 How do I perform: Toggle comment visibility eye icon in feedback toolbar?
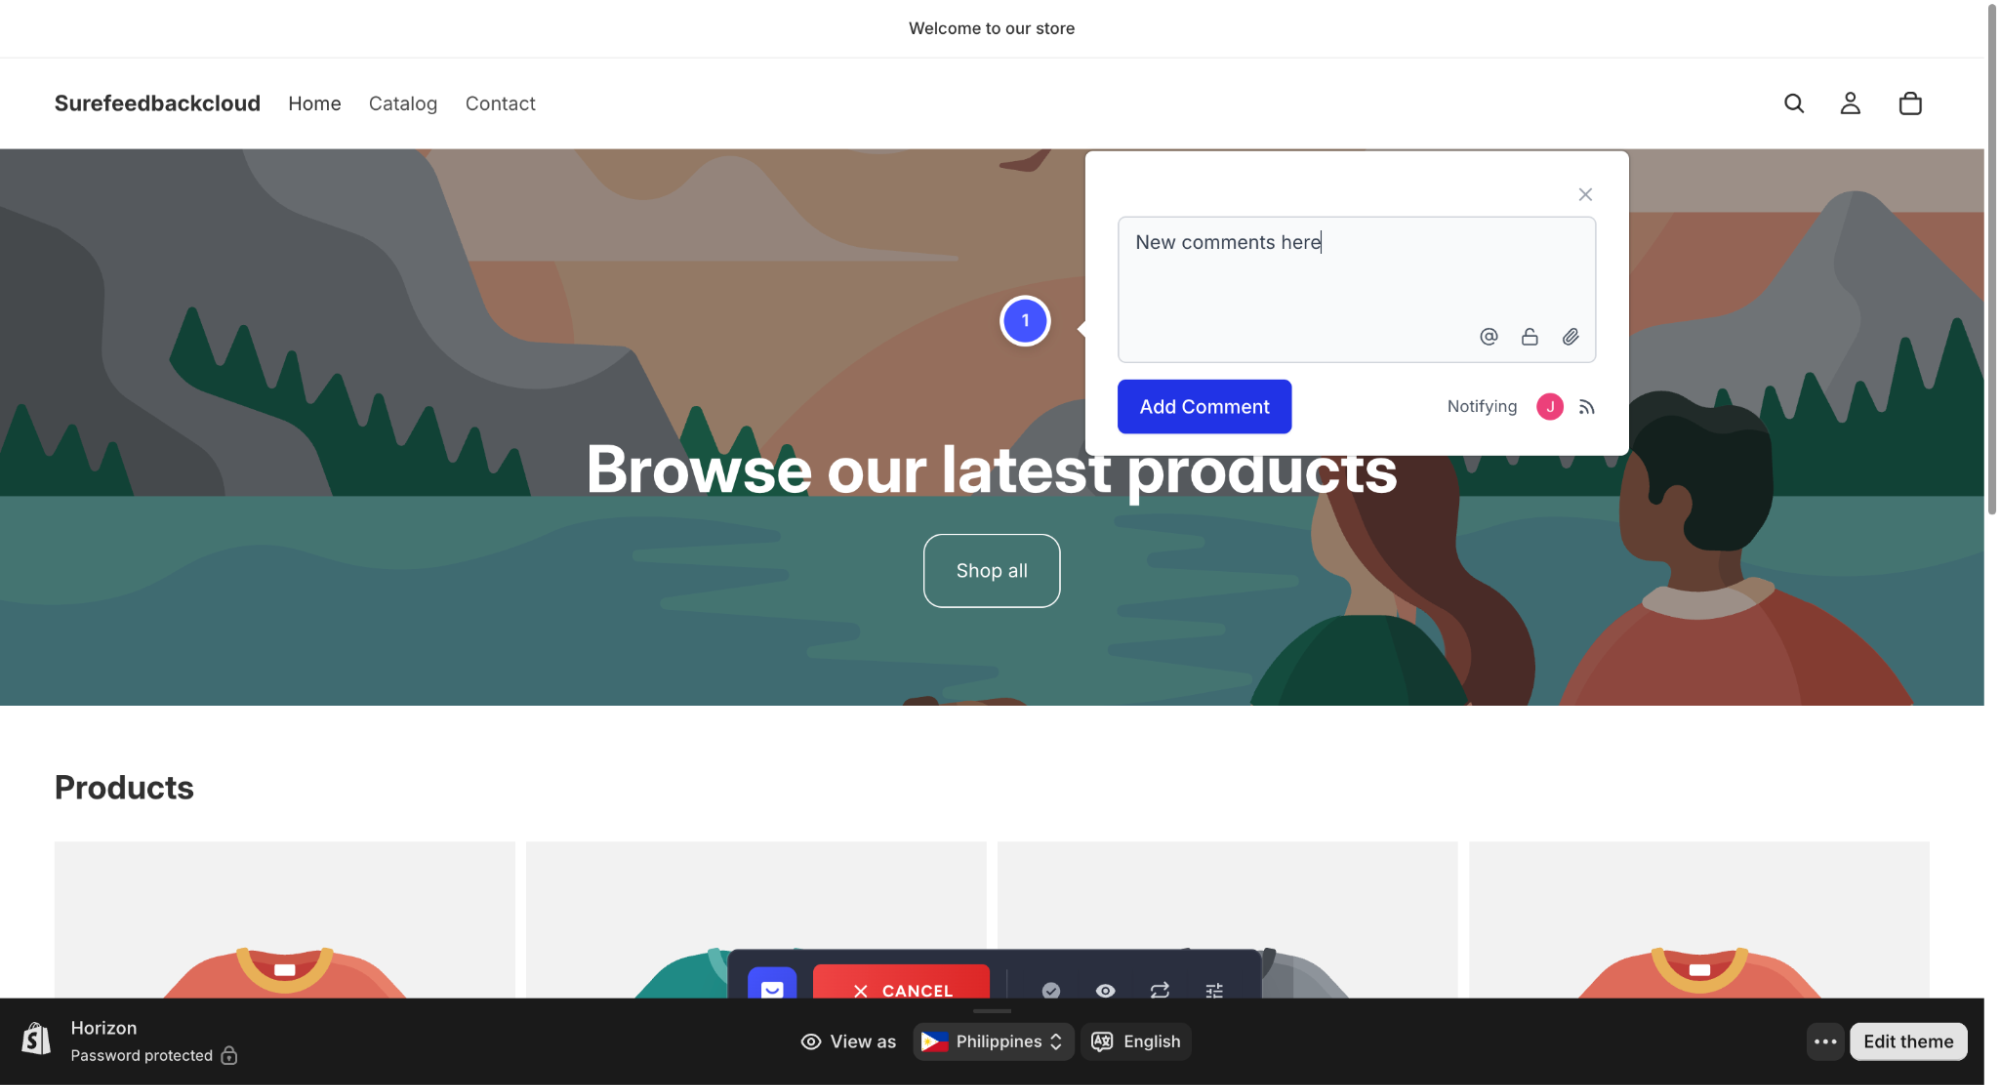(1105, 990)
